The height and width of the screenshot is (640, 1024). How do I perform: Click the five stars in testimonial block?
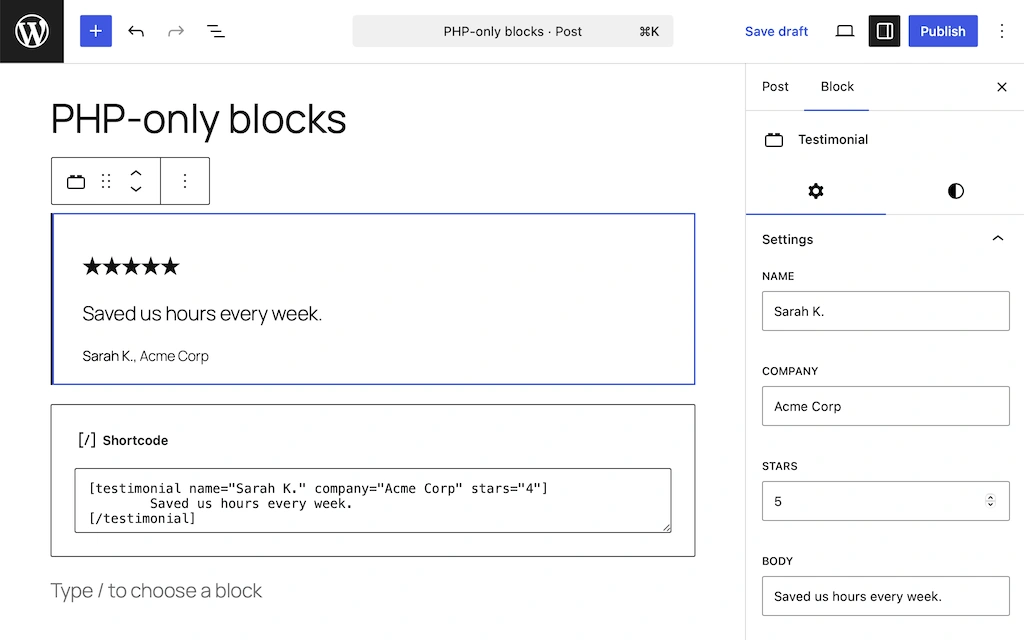pyautogui.click(x=131, y=266)
